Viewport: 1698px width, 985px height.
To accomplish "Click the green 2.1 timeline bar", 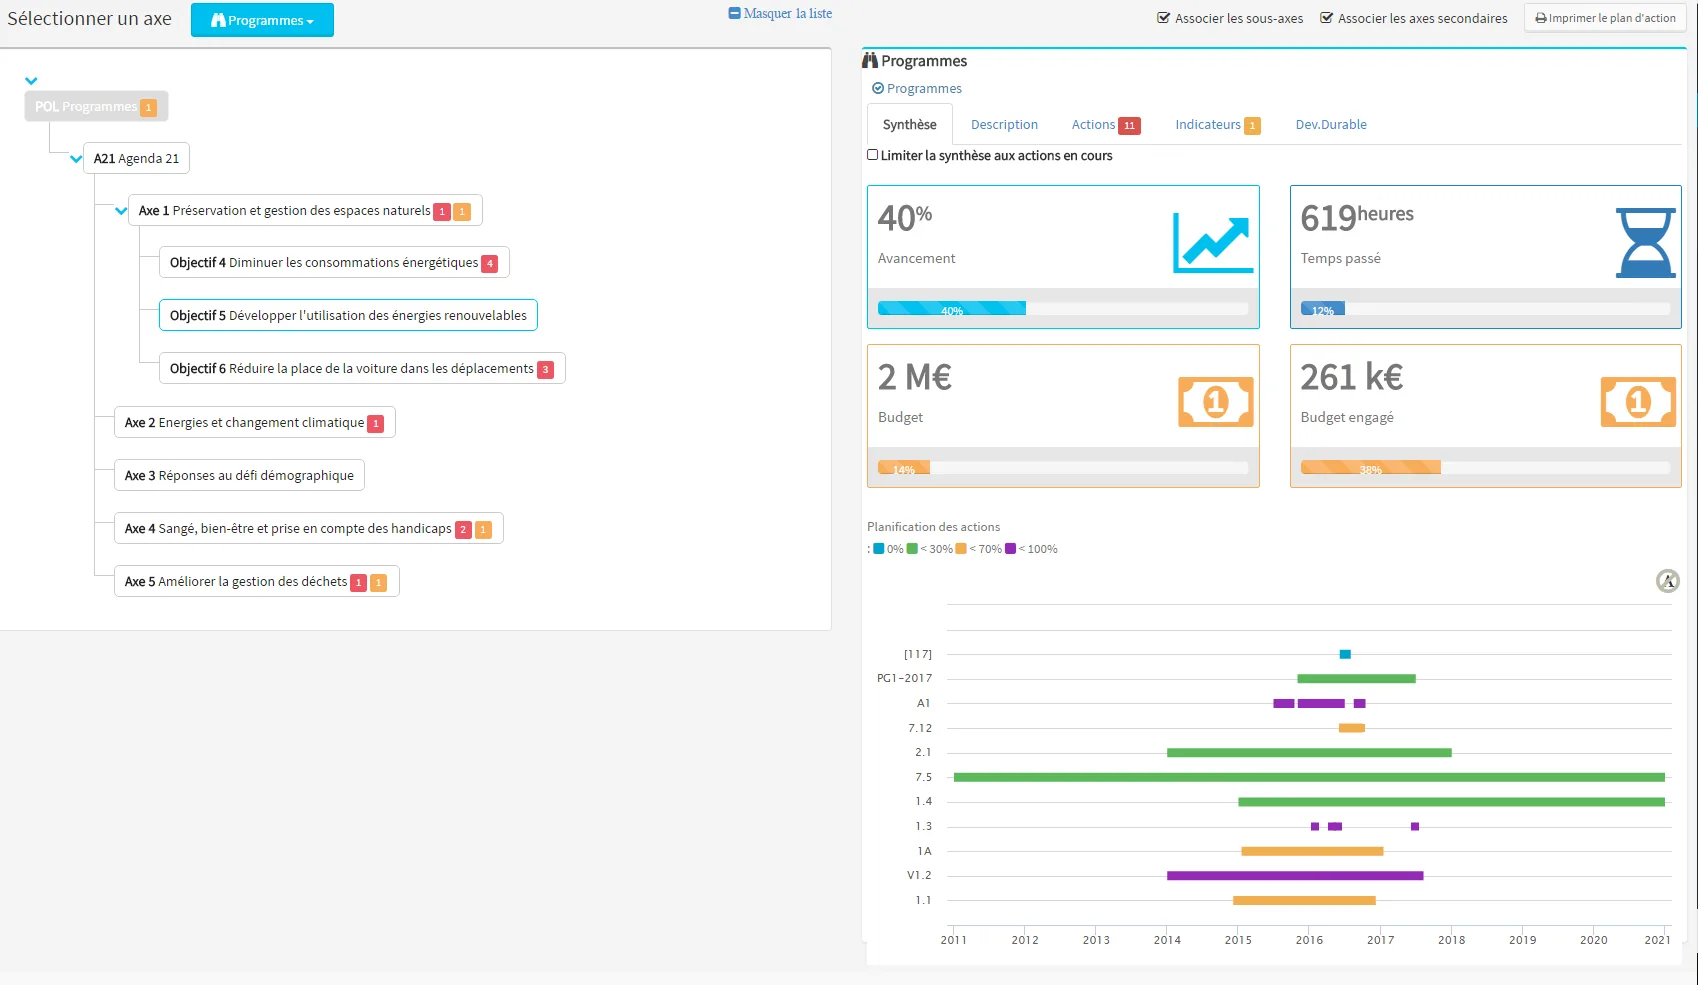I will click(1309, 753).
